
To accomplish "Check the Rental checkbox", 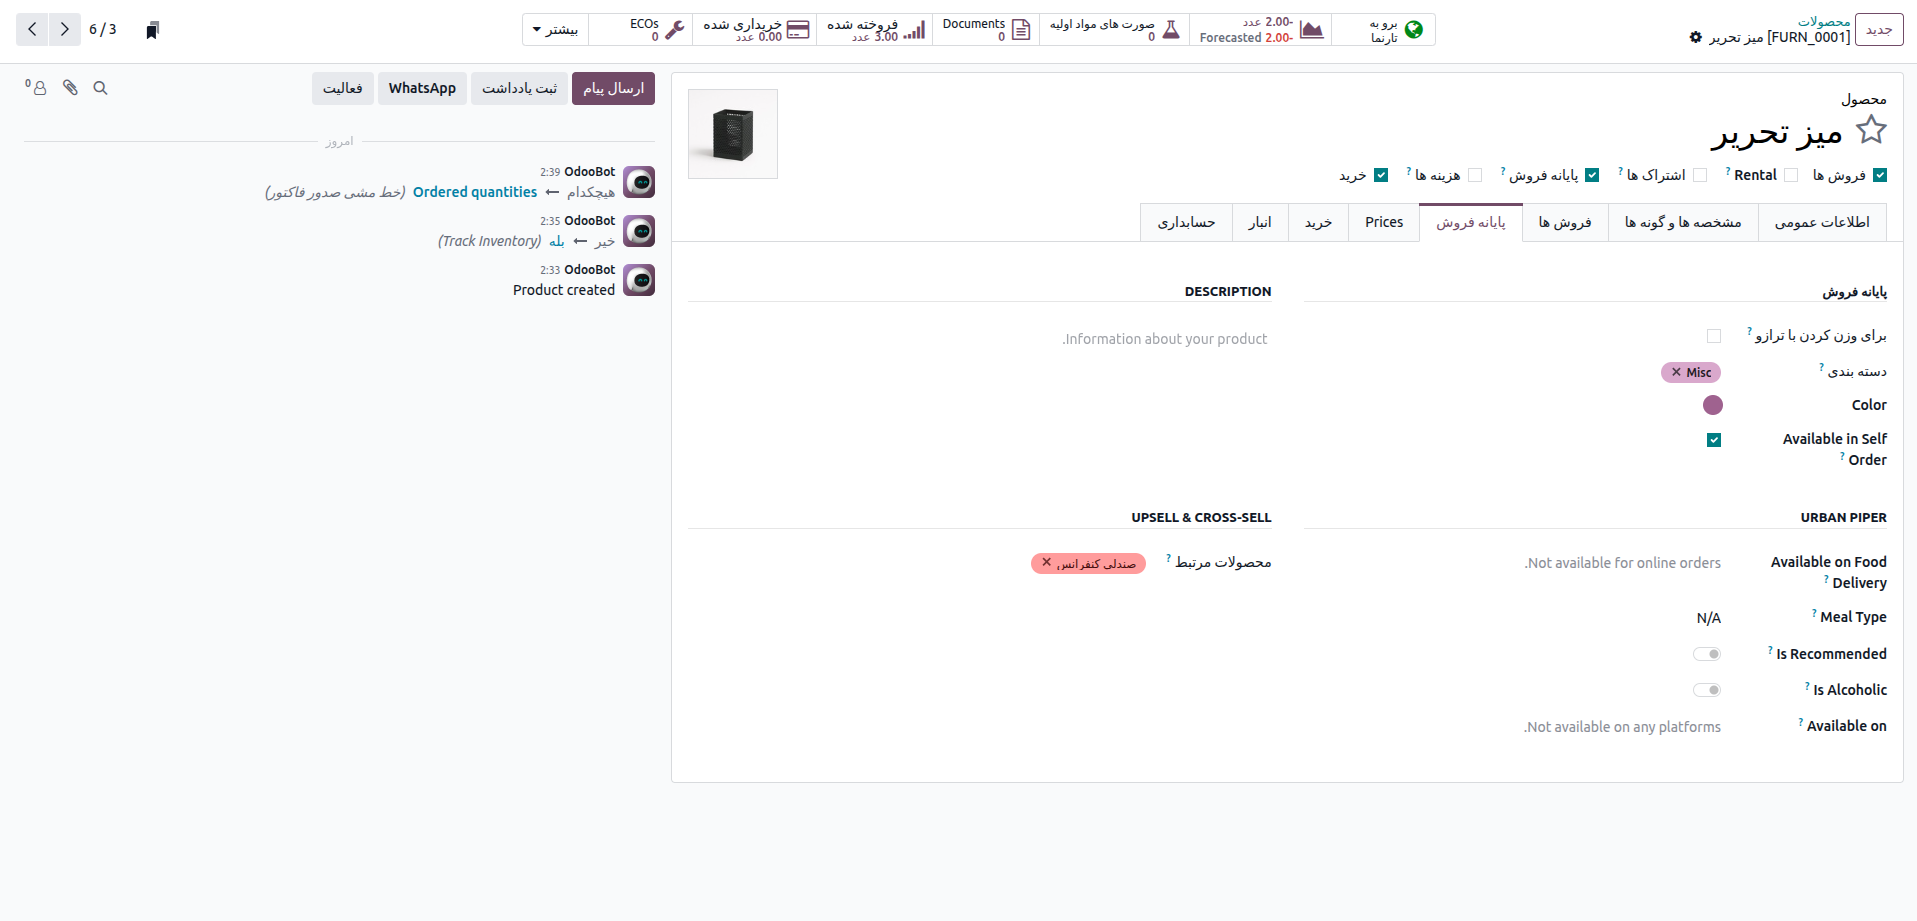I will point(1791,175).
